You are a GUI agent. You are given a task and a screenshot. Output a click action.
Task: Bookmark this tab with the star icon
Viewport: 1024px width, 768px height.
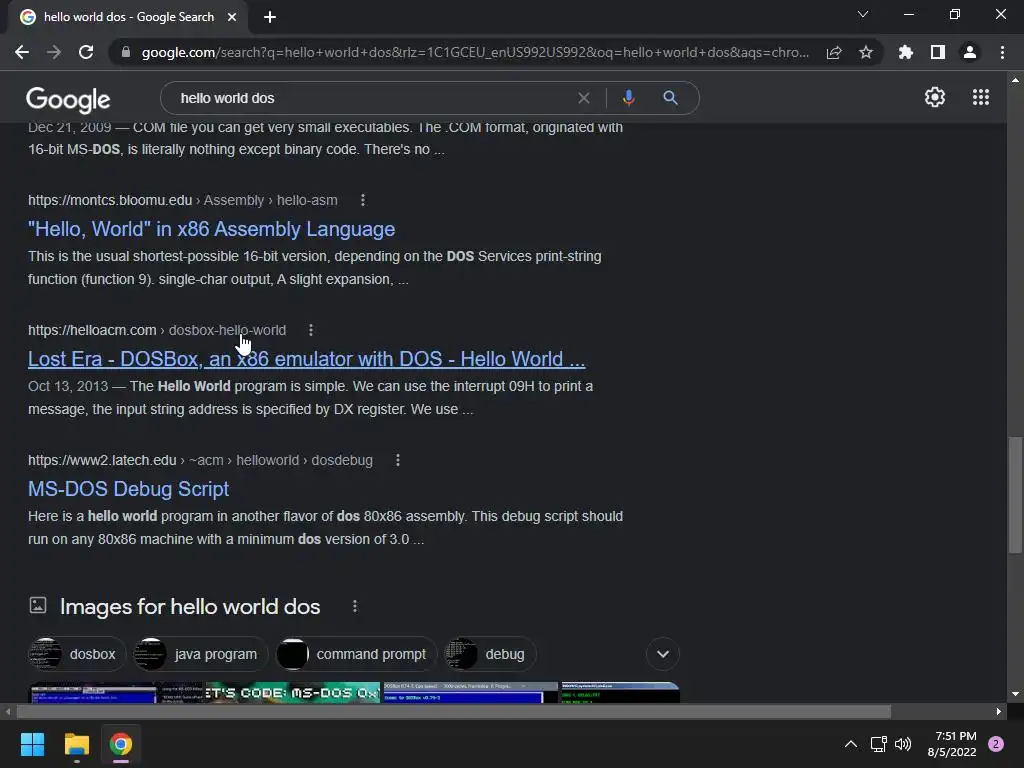click(x=866, y=52)
